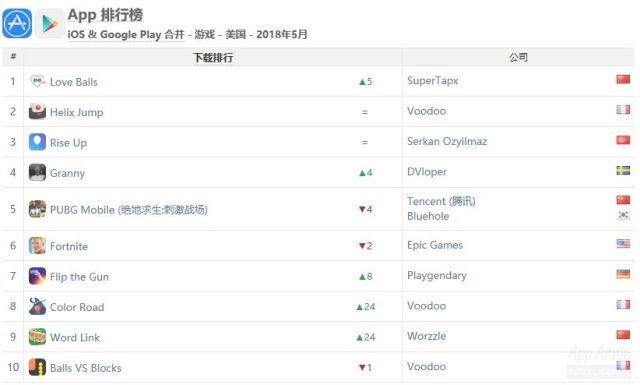The image size is (640, 385).
Task: Open the Granny game icon
Action: point(37,172)
